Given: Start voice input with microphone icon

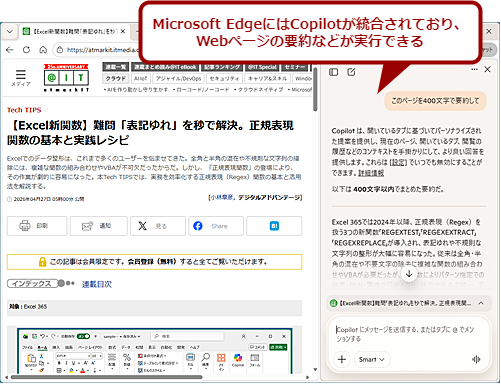Looking at the screenshot, I should click(x=476, y=359).
